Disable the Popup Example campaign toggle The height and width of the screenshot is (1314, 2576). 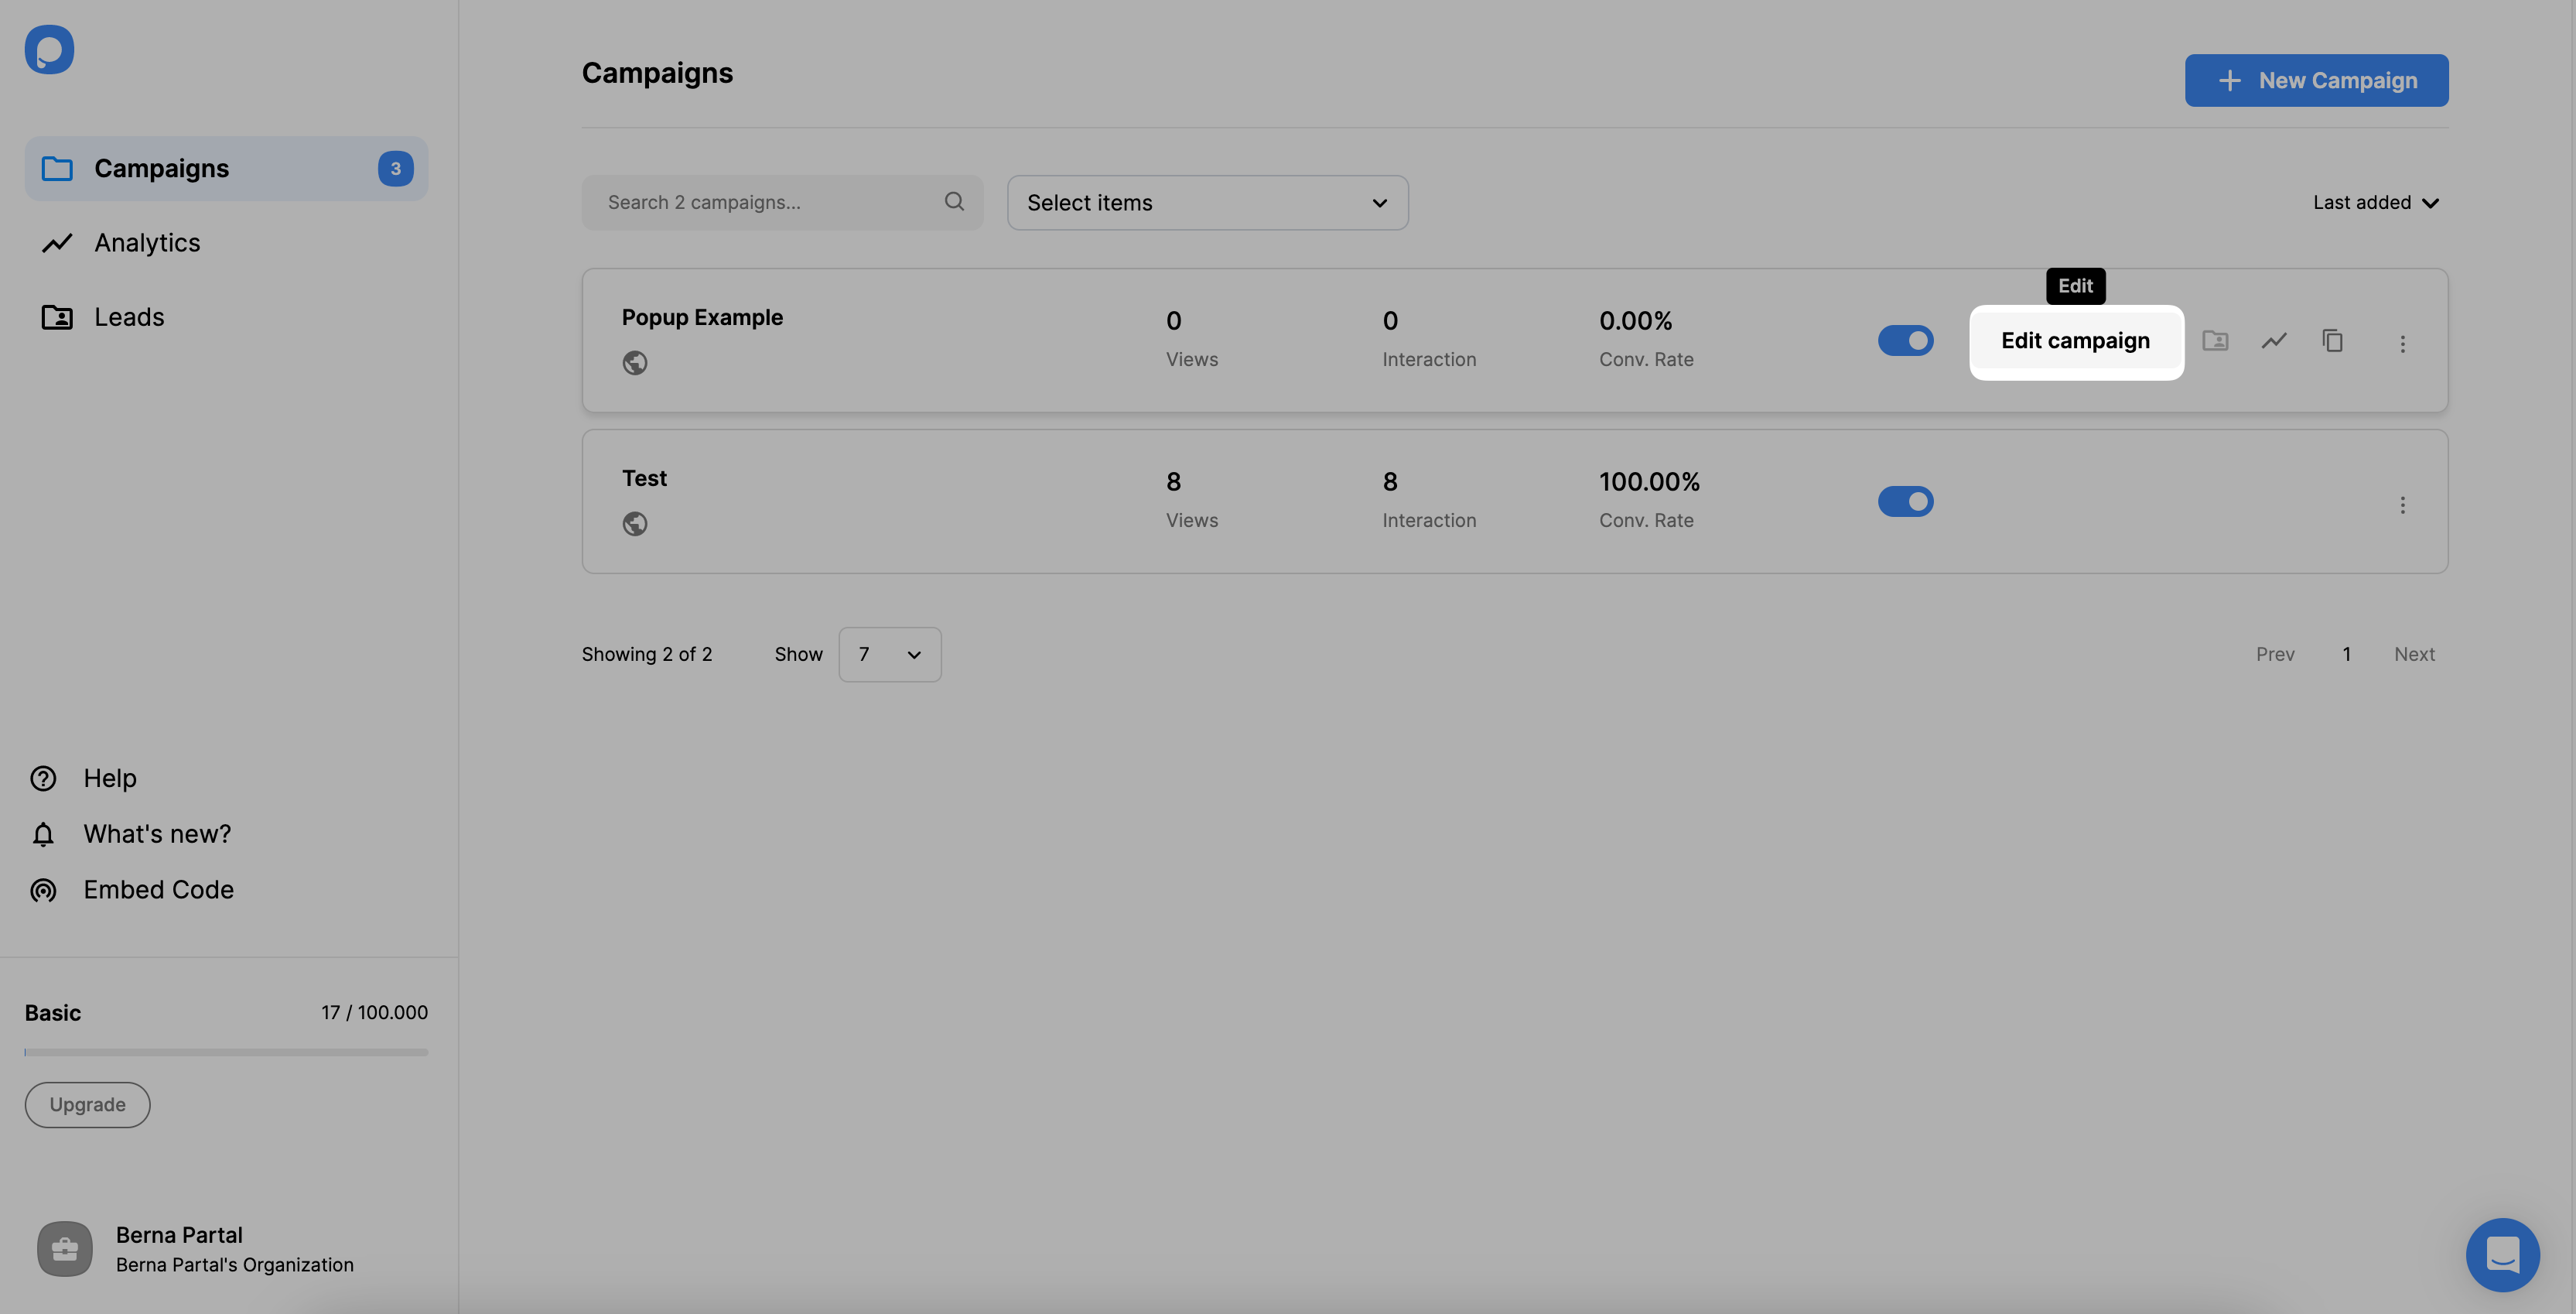pos(1905,340)
